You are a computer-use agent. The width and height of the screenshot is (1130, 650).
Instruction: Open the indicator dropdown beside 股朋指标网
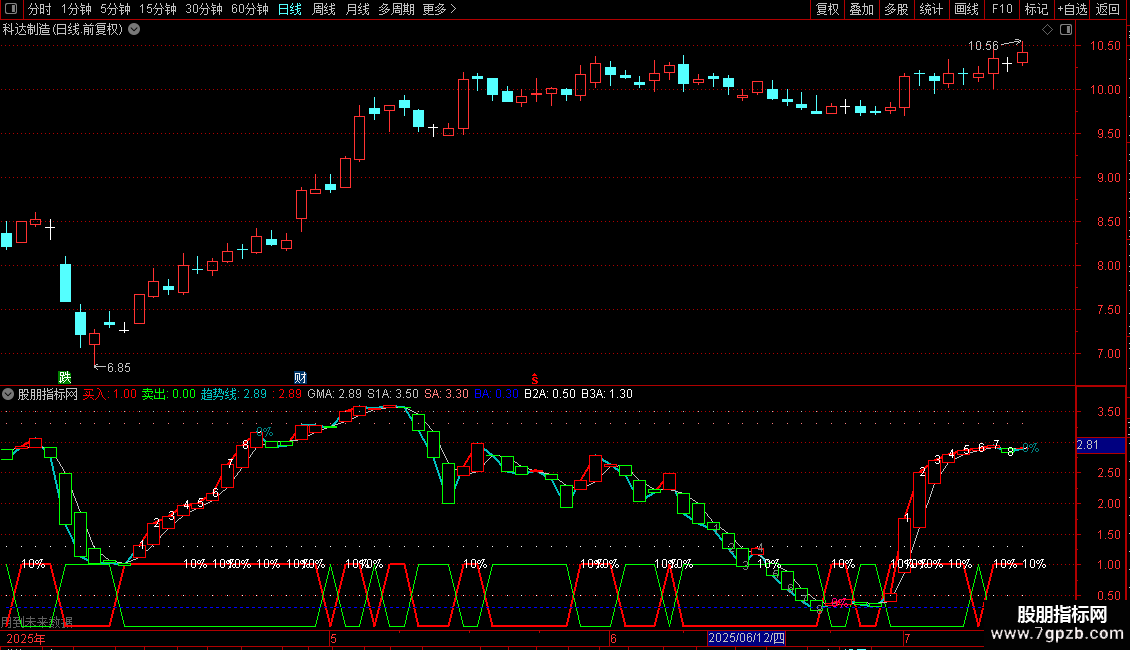point(8,394)
